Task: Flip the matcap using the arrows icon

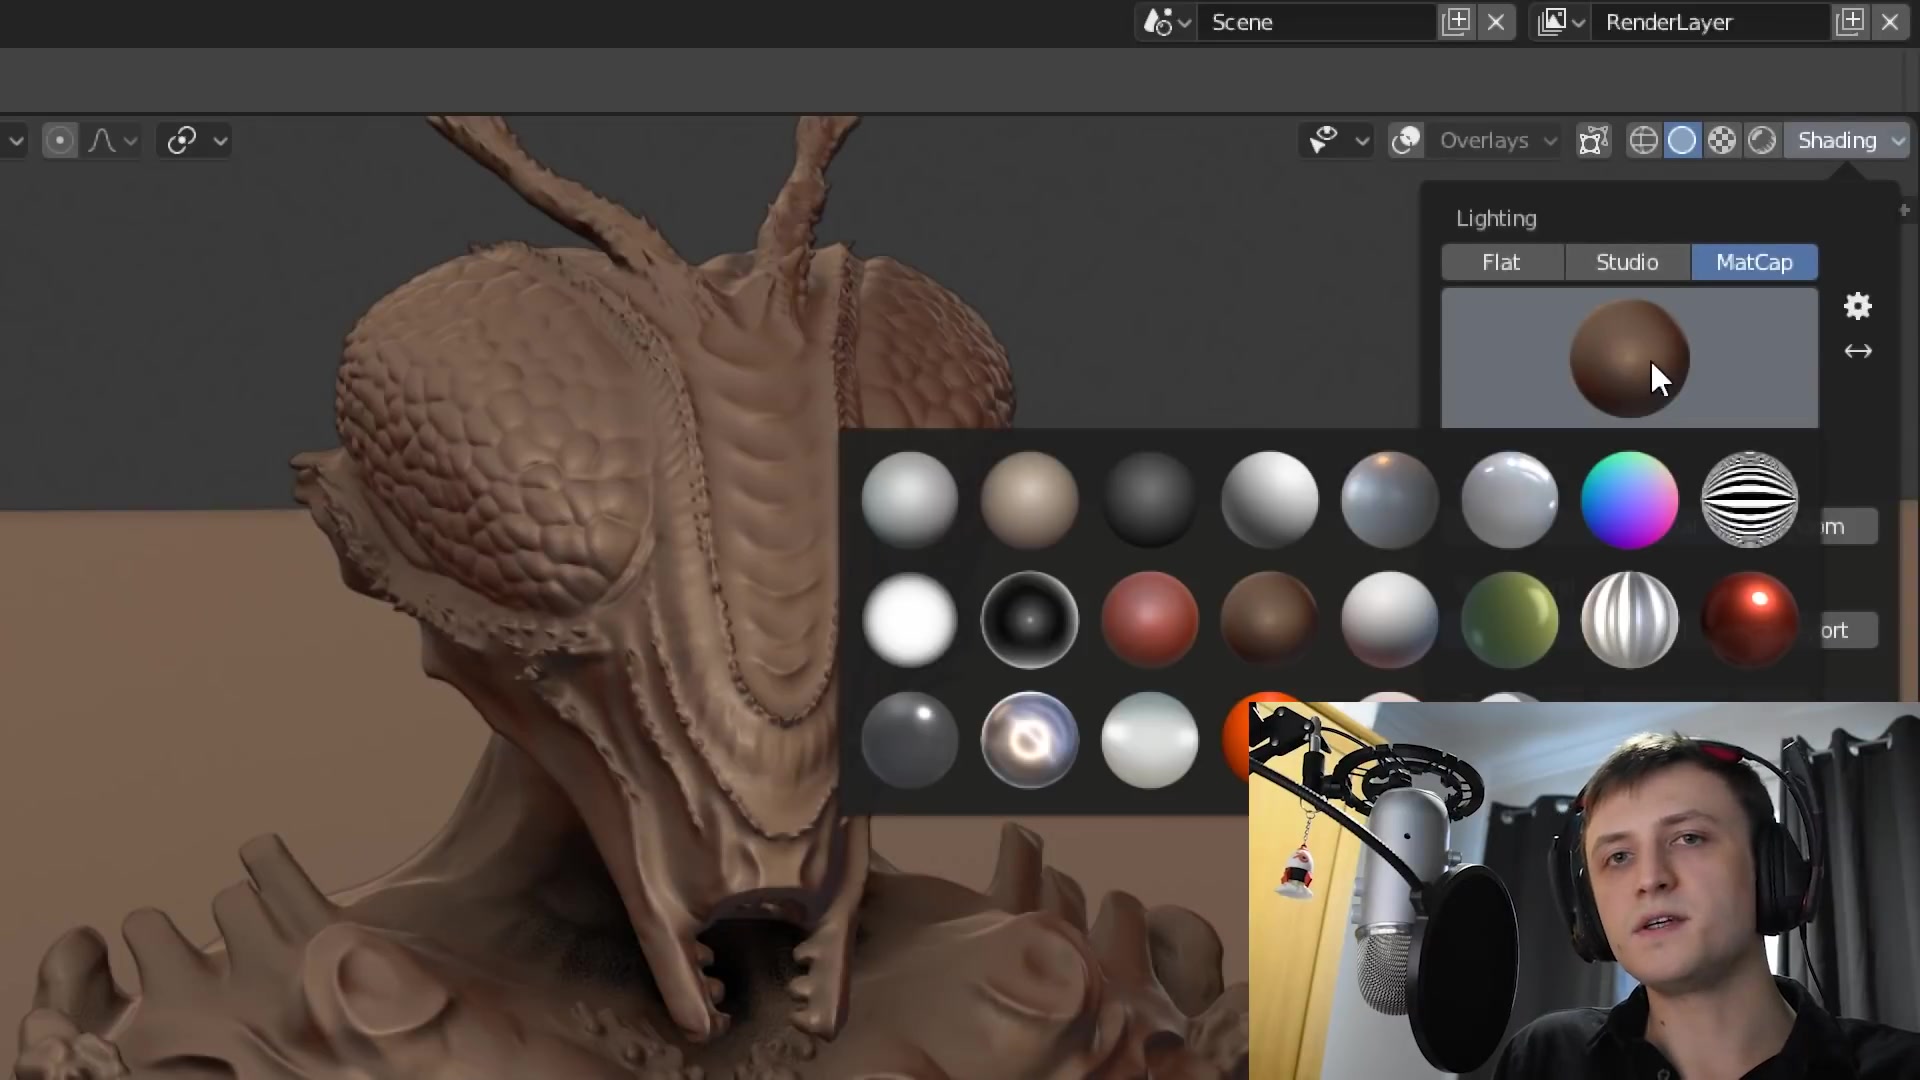Action: coord(1858,352)
